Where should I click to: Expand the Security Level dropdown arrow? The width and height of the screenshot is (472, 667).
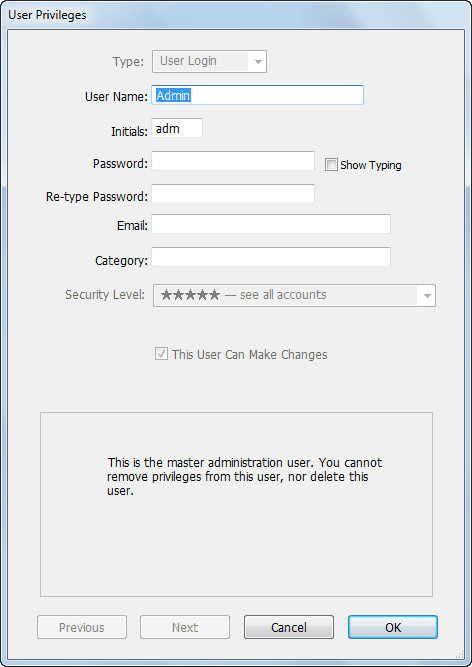click(x=427, y=296)
